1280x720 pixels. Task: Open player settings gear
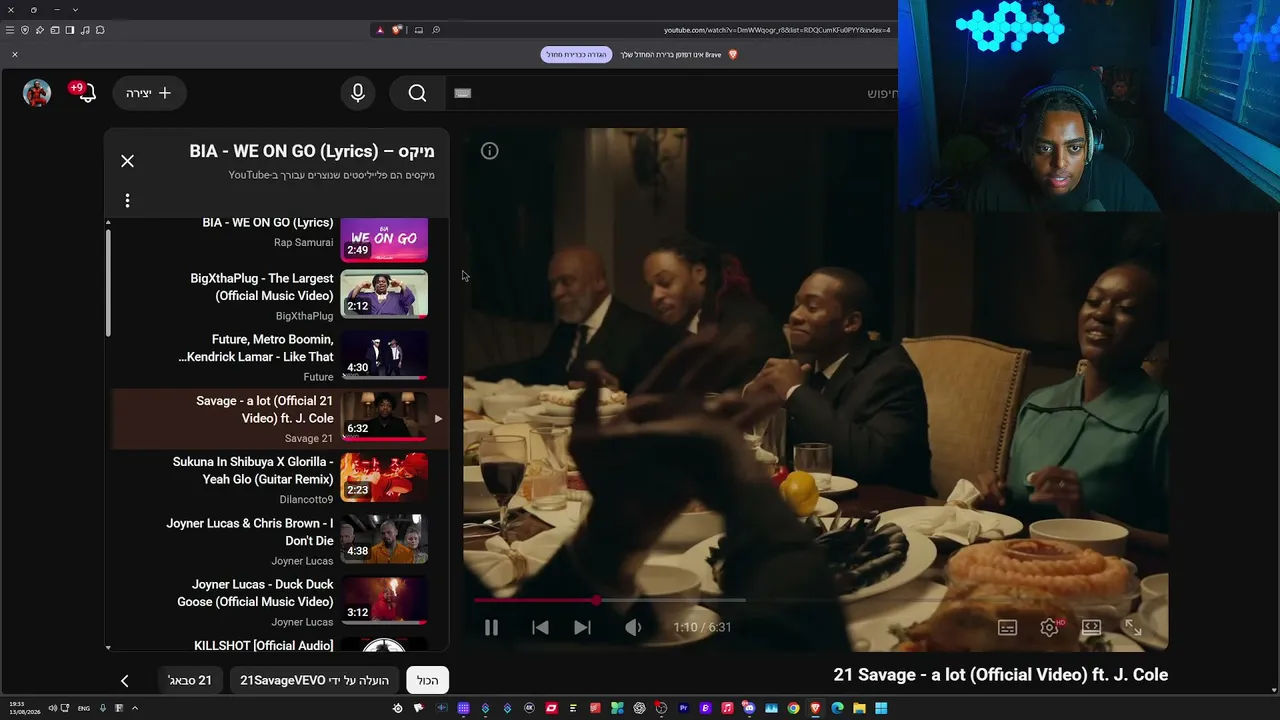[x=1049, y=628]
